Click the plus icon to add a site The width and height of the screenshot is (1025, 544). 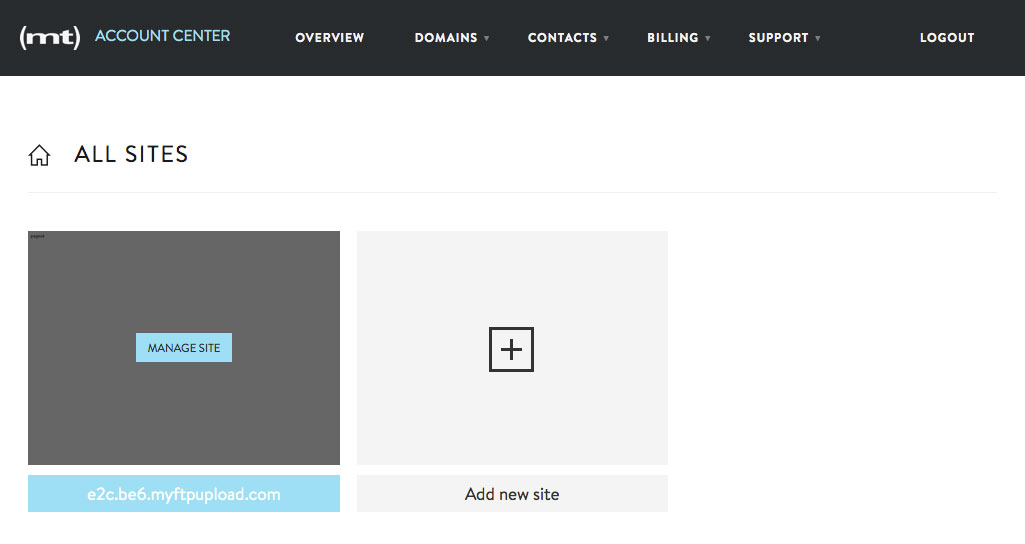(511, 349)
